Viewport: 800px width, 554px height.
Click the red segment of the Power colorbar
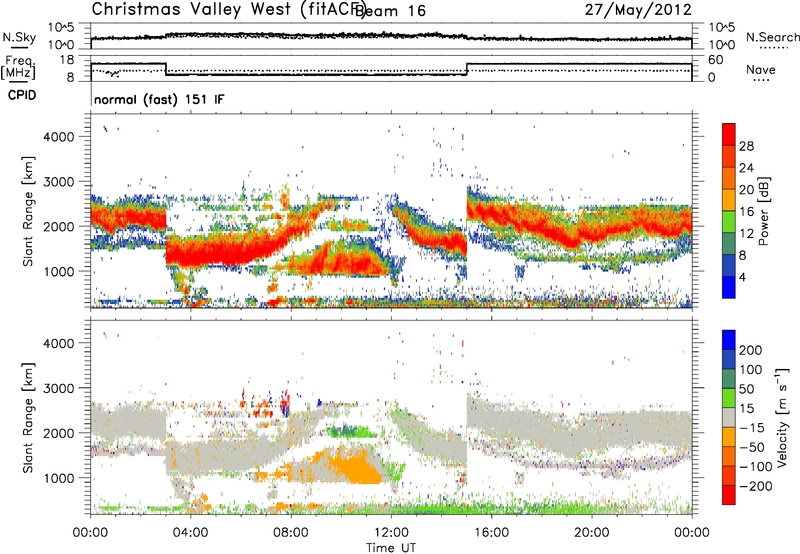coord(729,134)
